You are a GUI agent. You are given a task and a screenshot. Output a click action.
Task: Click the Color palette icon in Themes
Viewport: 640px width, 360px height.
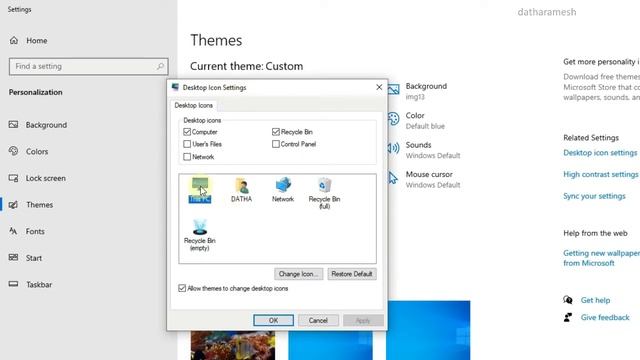click(x=393, y=119)
